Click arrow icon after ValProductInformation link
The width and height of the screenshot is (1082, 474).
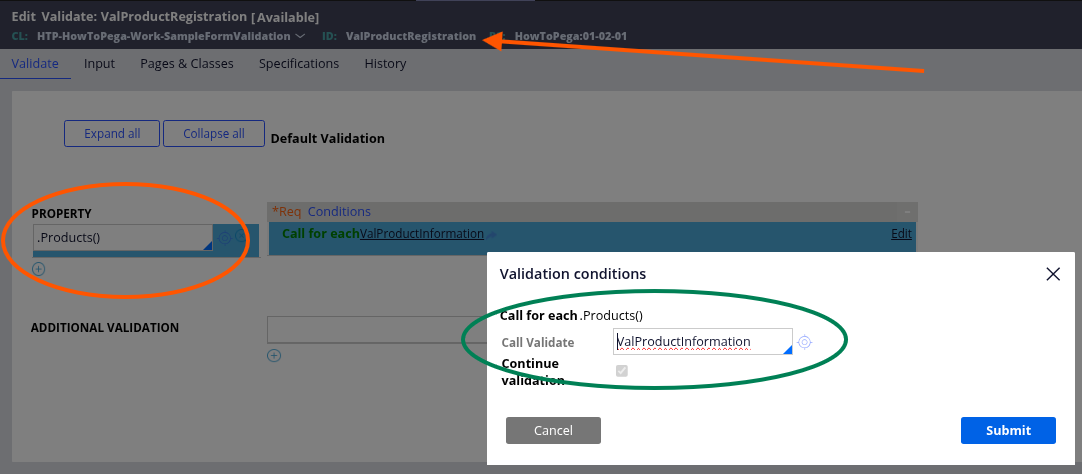491,234
